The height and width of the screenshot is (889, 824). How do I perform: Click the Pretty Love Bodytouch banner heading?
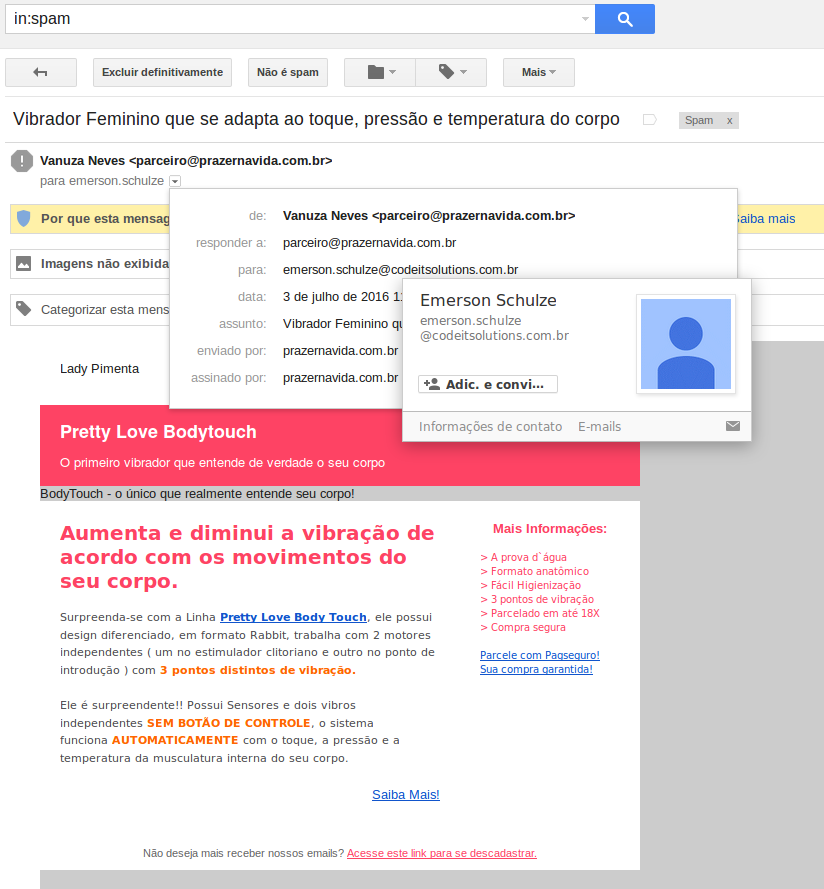click(158, 432)
